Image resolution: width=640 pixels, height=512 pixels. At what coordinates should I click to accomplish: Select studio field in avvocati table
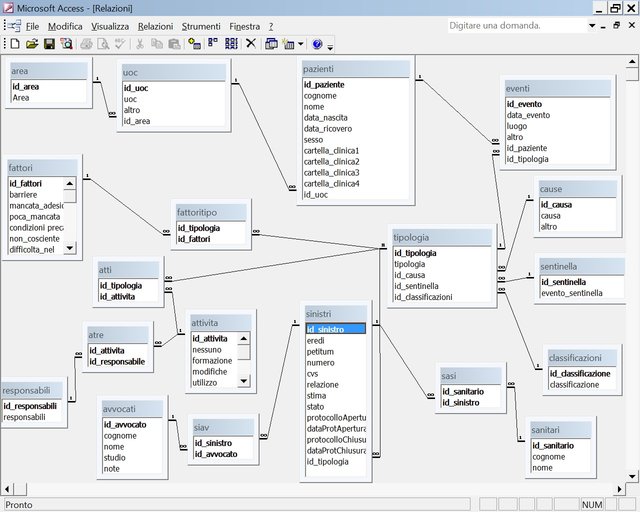(114, 457)
